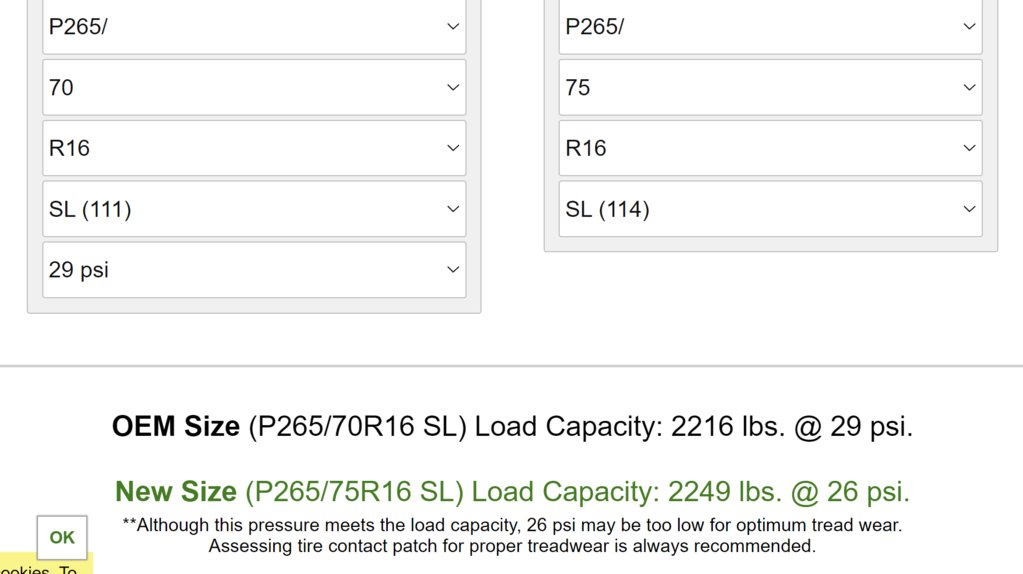
Task: Click chevron arrow beside 29 psi
Action: 453,269
